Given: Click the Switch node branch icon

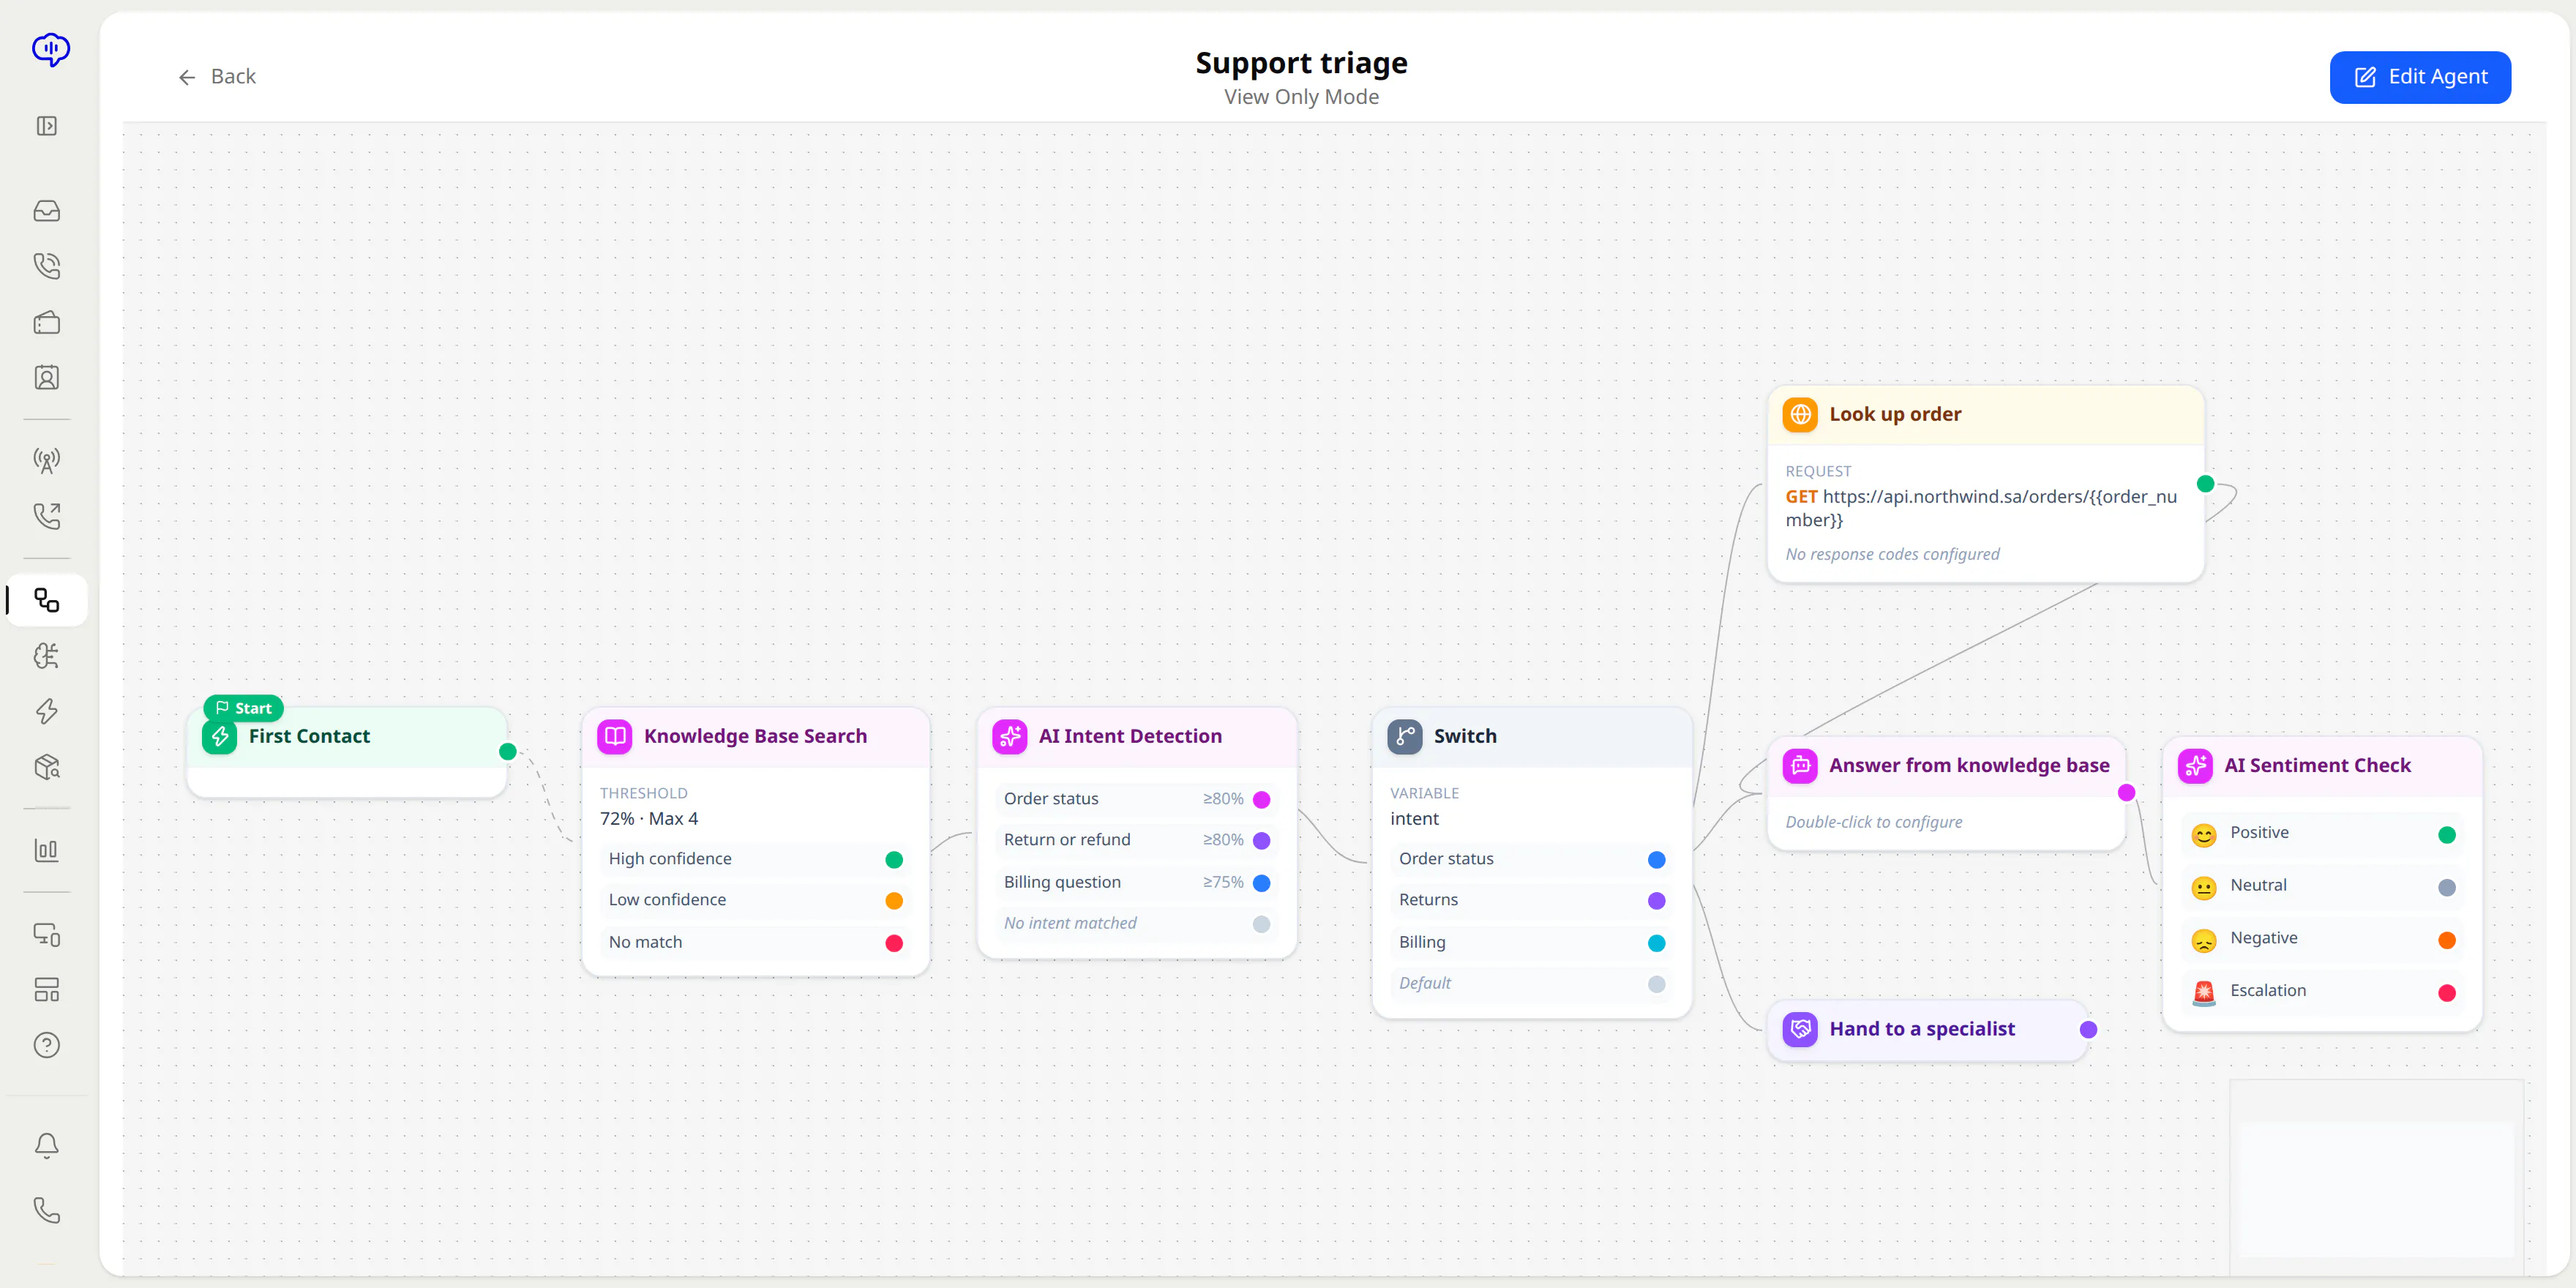Looking at the screenshot, I should pyautogui.click(x=1405, y=737).
